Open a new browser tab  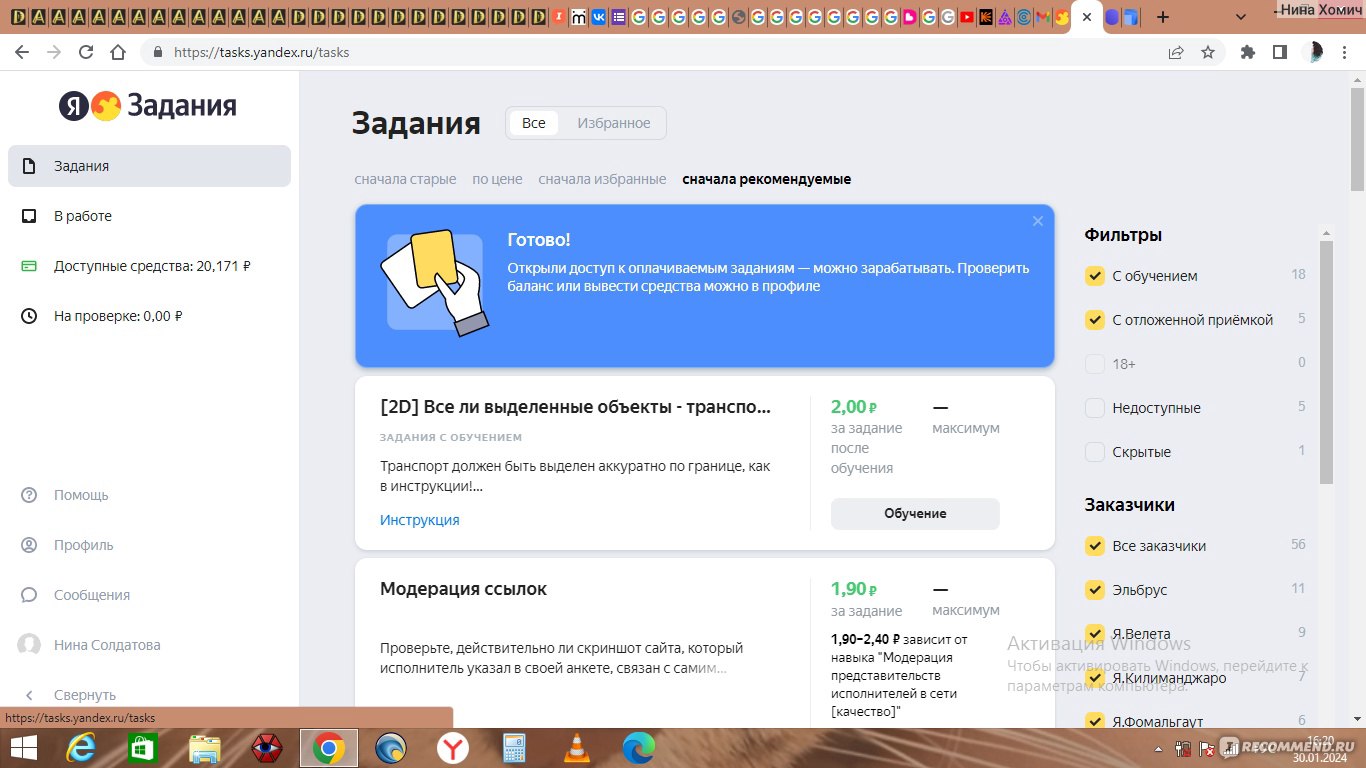pos(1162,17)
